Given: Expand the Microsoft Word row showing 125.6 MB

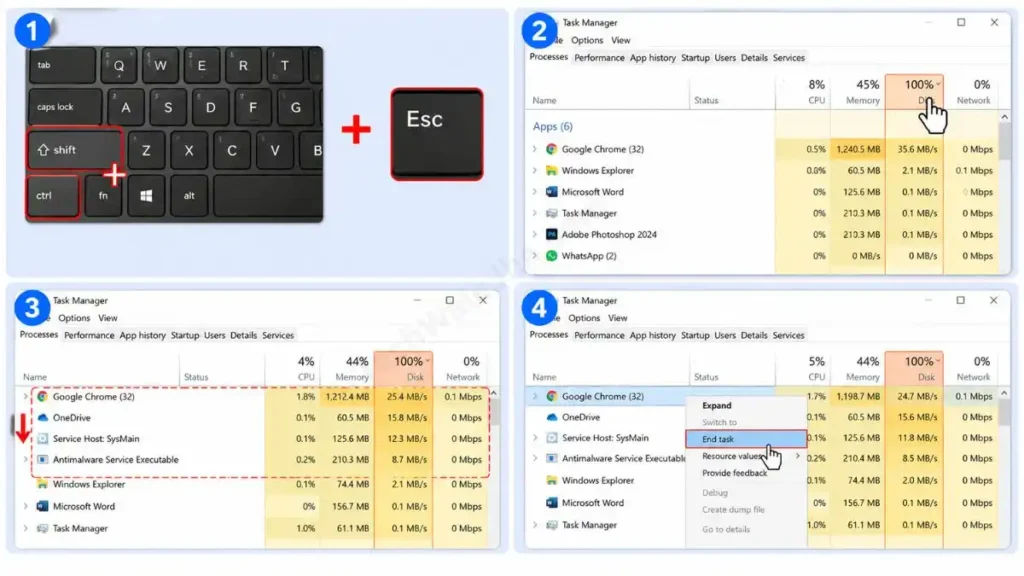Looking at the screenshot, I should (x=535, y=192).
